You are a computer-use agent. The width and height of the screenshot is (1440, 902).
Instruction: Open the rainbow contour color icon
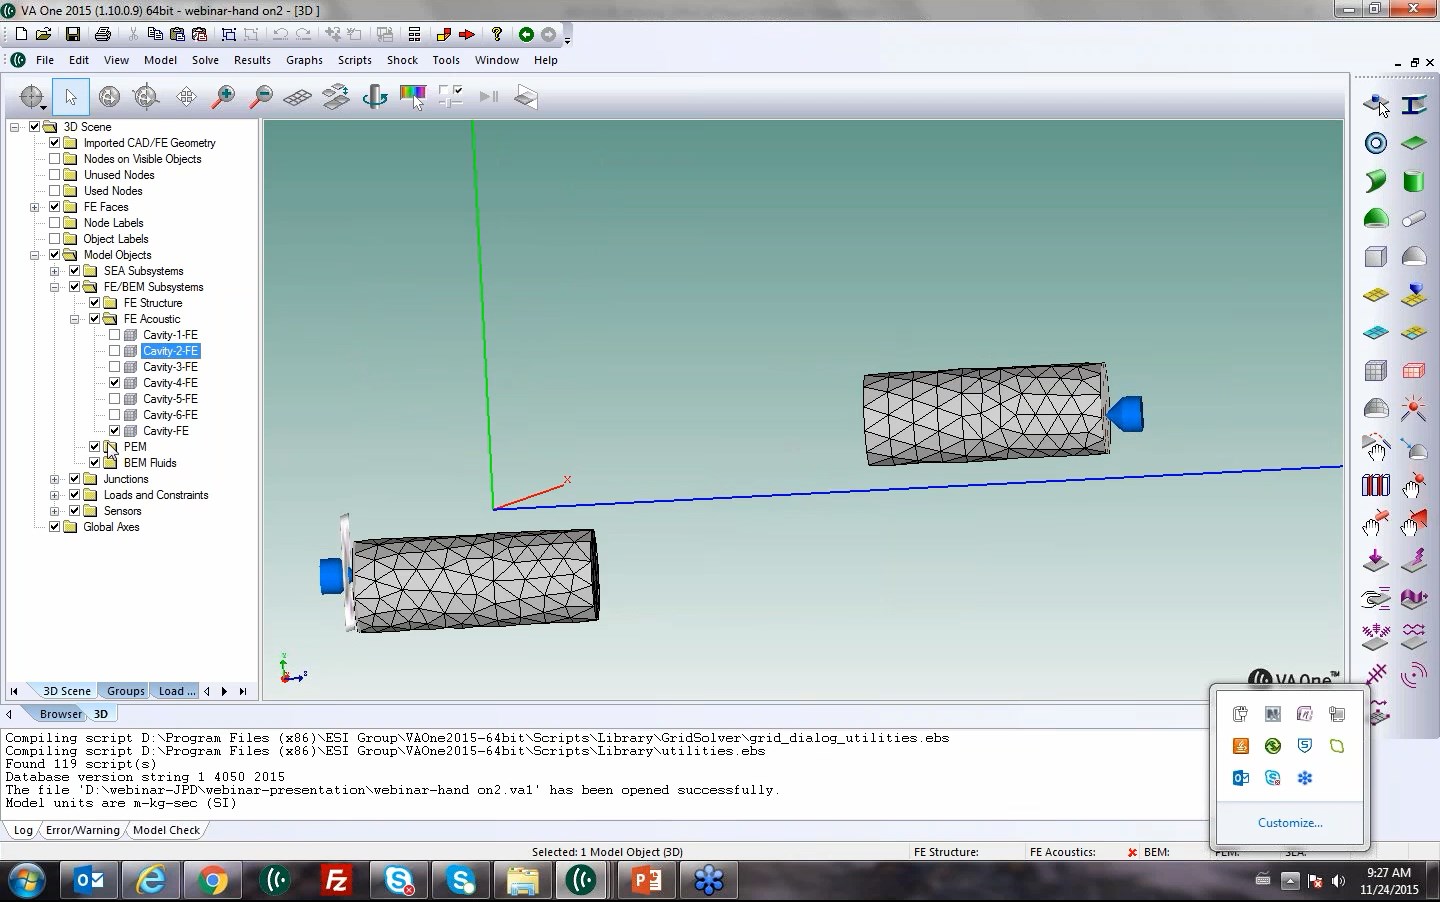point(413,97)
